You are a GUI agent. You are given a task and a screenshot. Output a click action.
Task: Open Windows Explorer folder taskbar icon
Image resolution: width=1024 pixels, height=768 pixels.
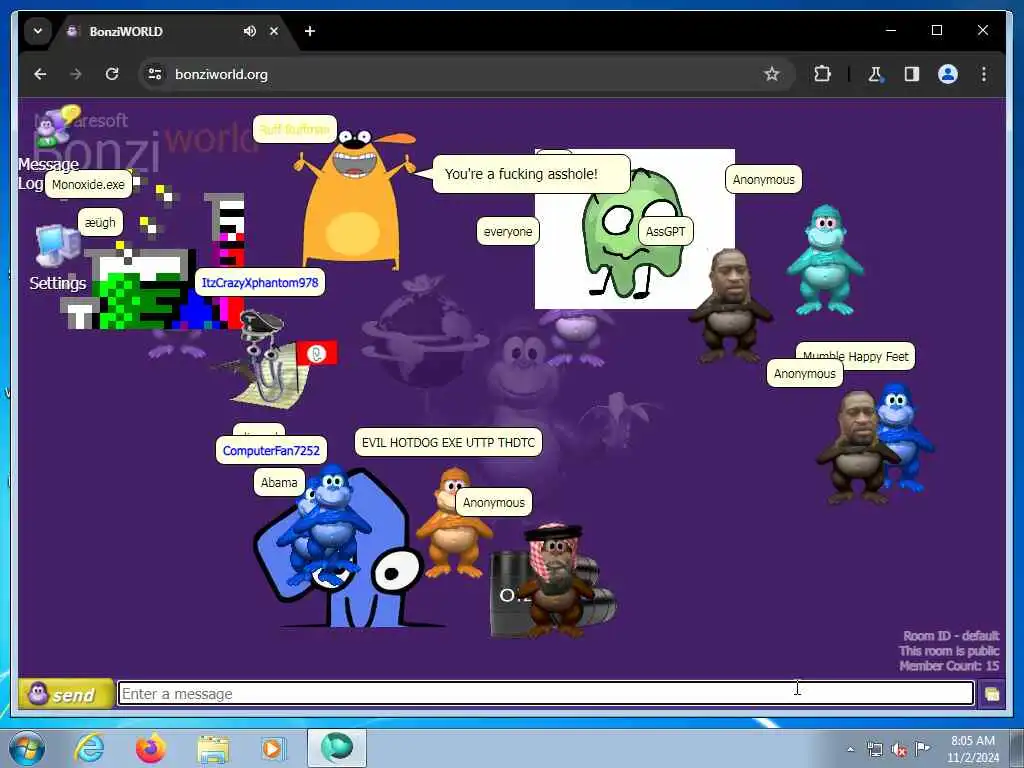[x=213, y=750]
